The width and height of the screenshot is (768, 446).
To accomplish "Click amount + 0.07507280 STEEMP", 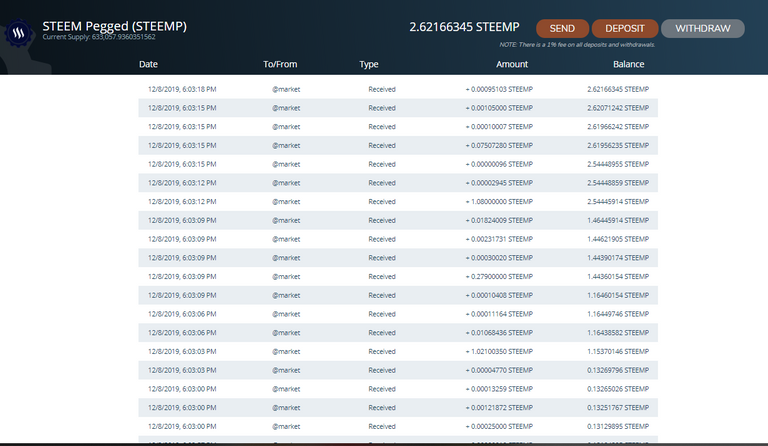I will click(x=499, y=145).
